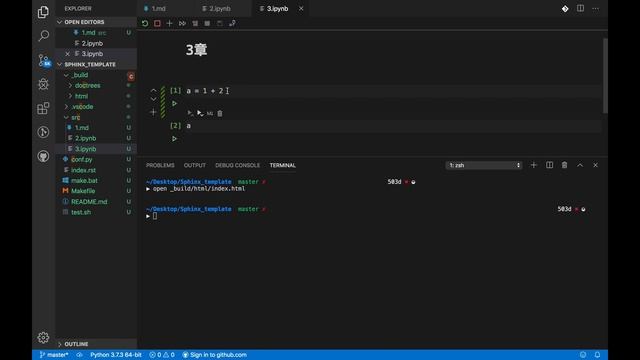Open the Problems panel tab
Screen dimensions: 640x360
[x=160, y=165]
